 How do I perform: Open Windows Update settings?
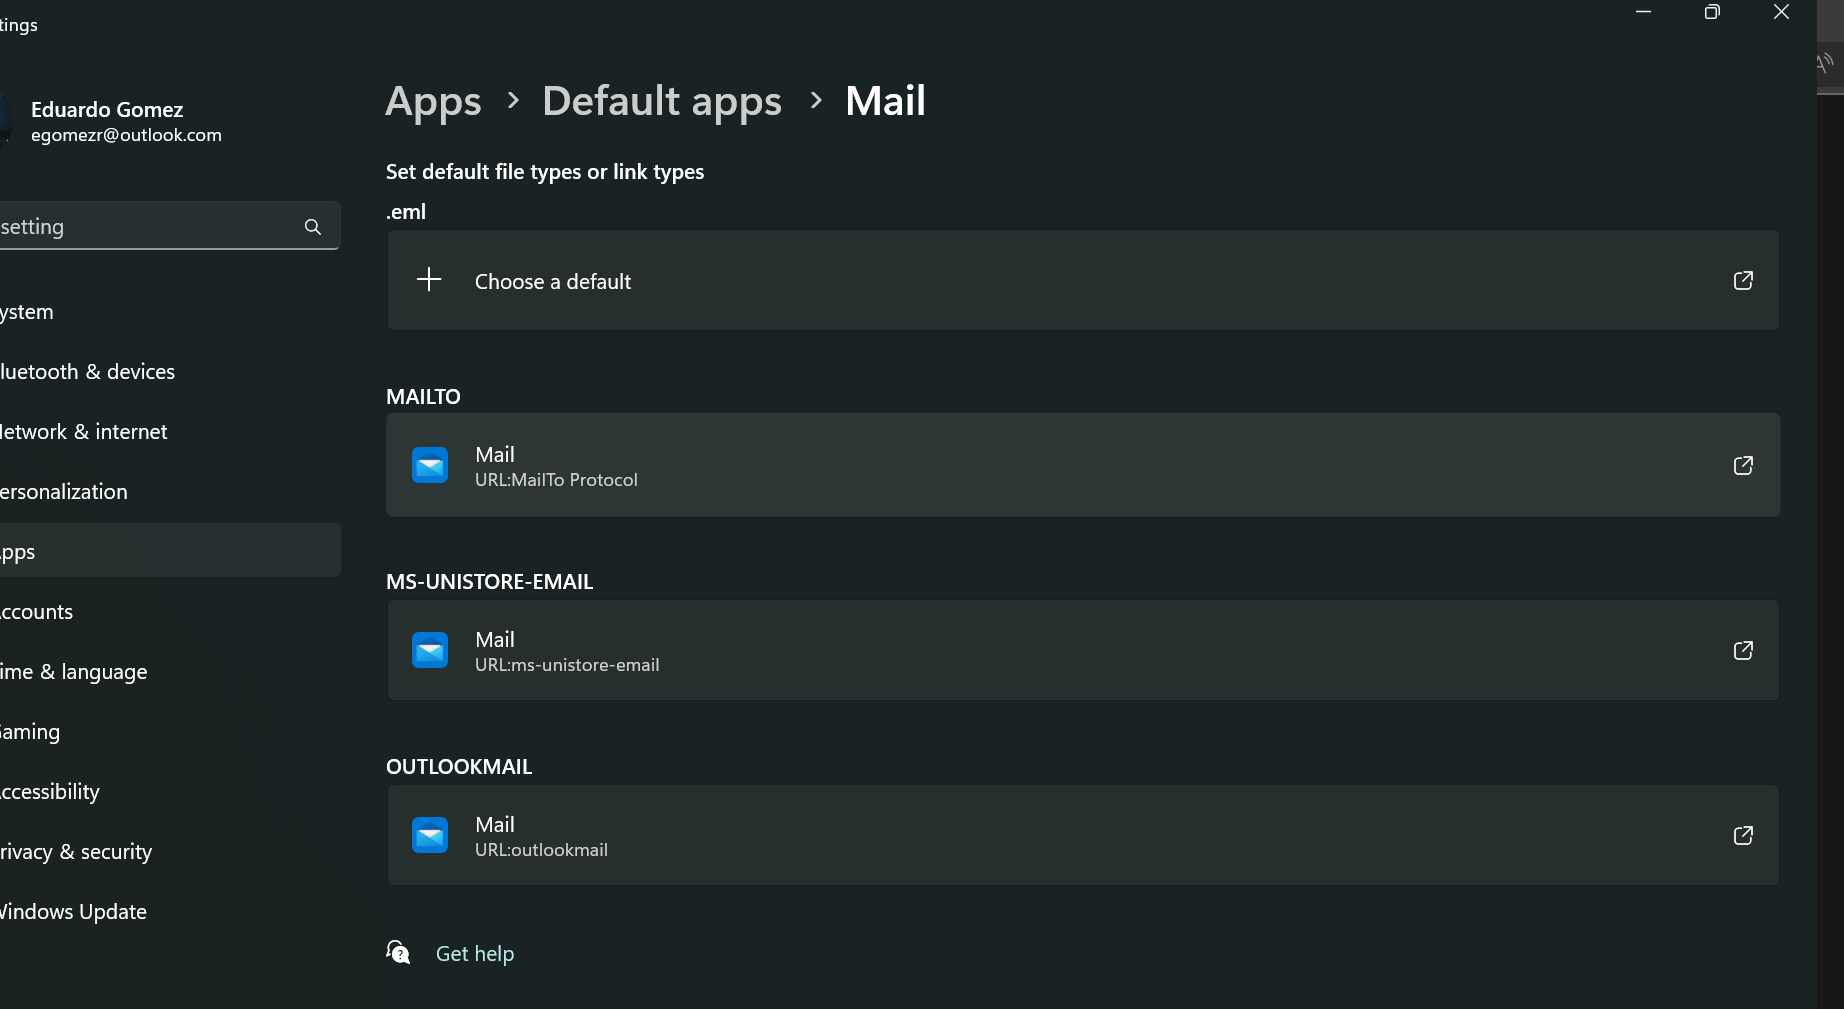(74, 911)
